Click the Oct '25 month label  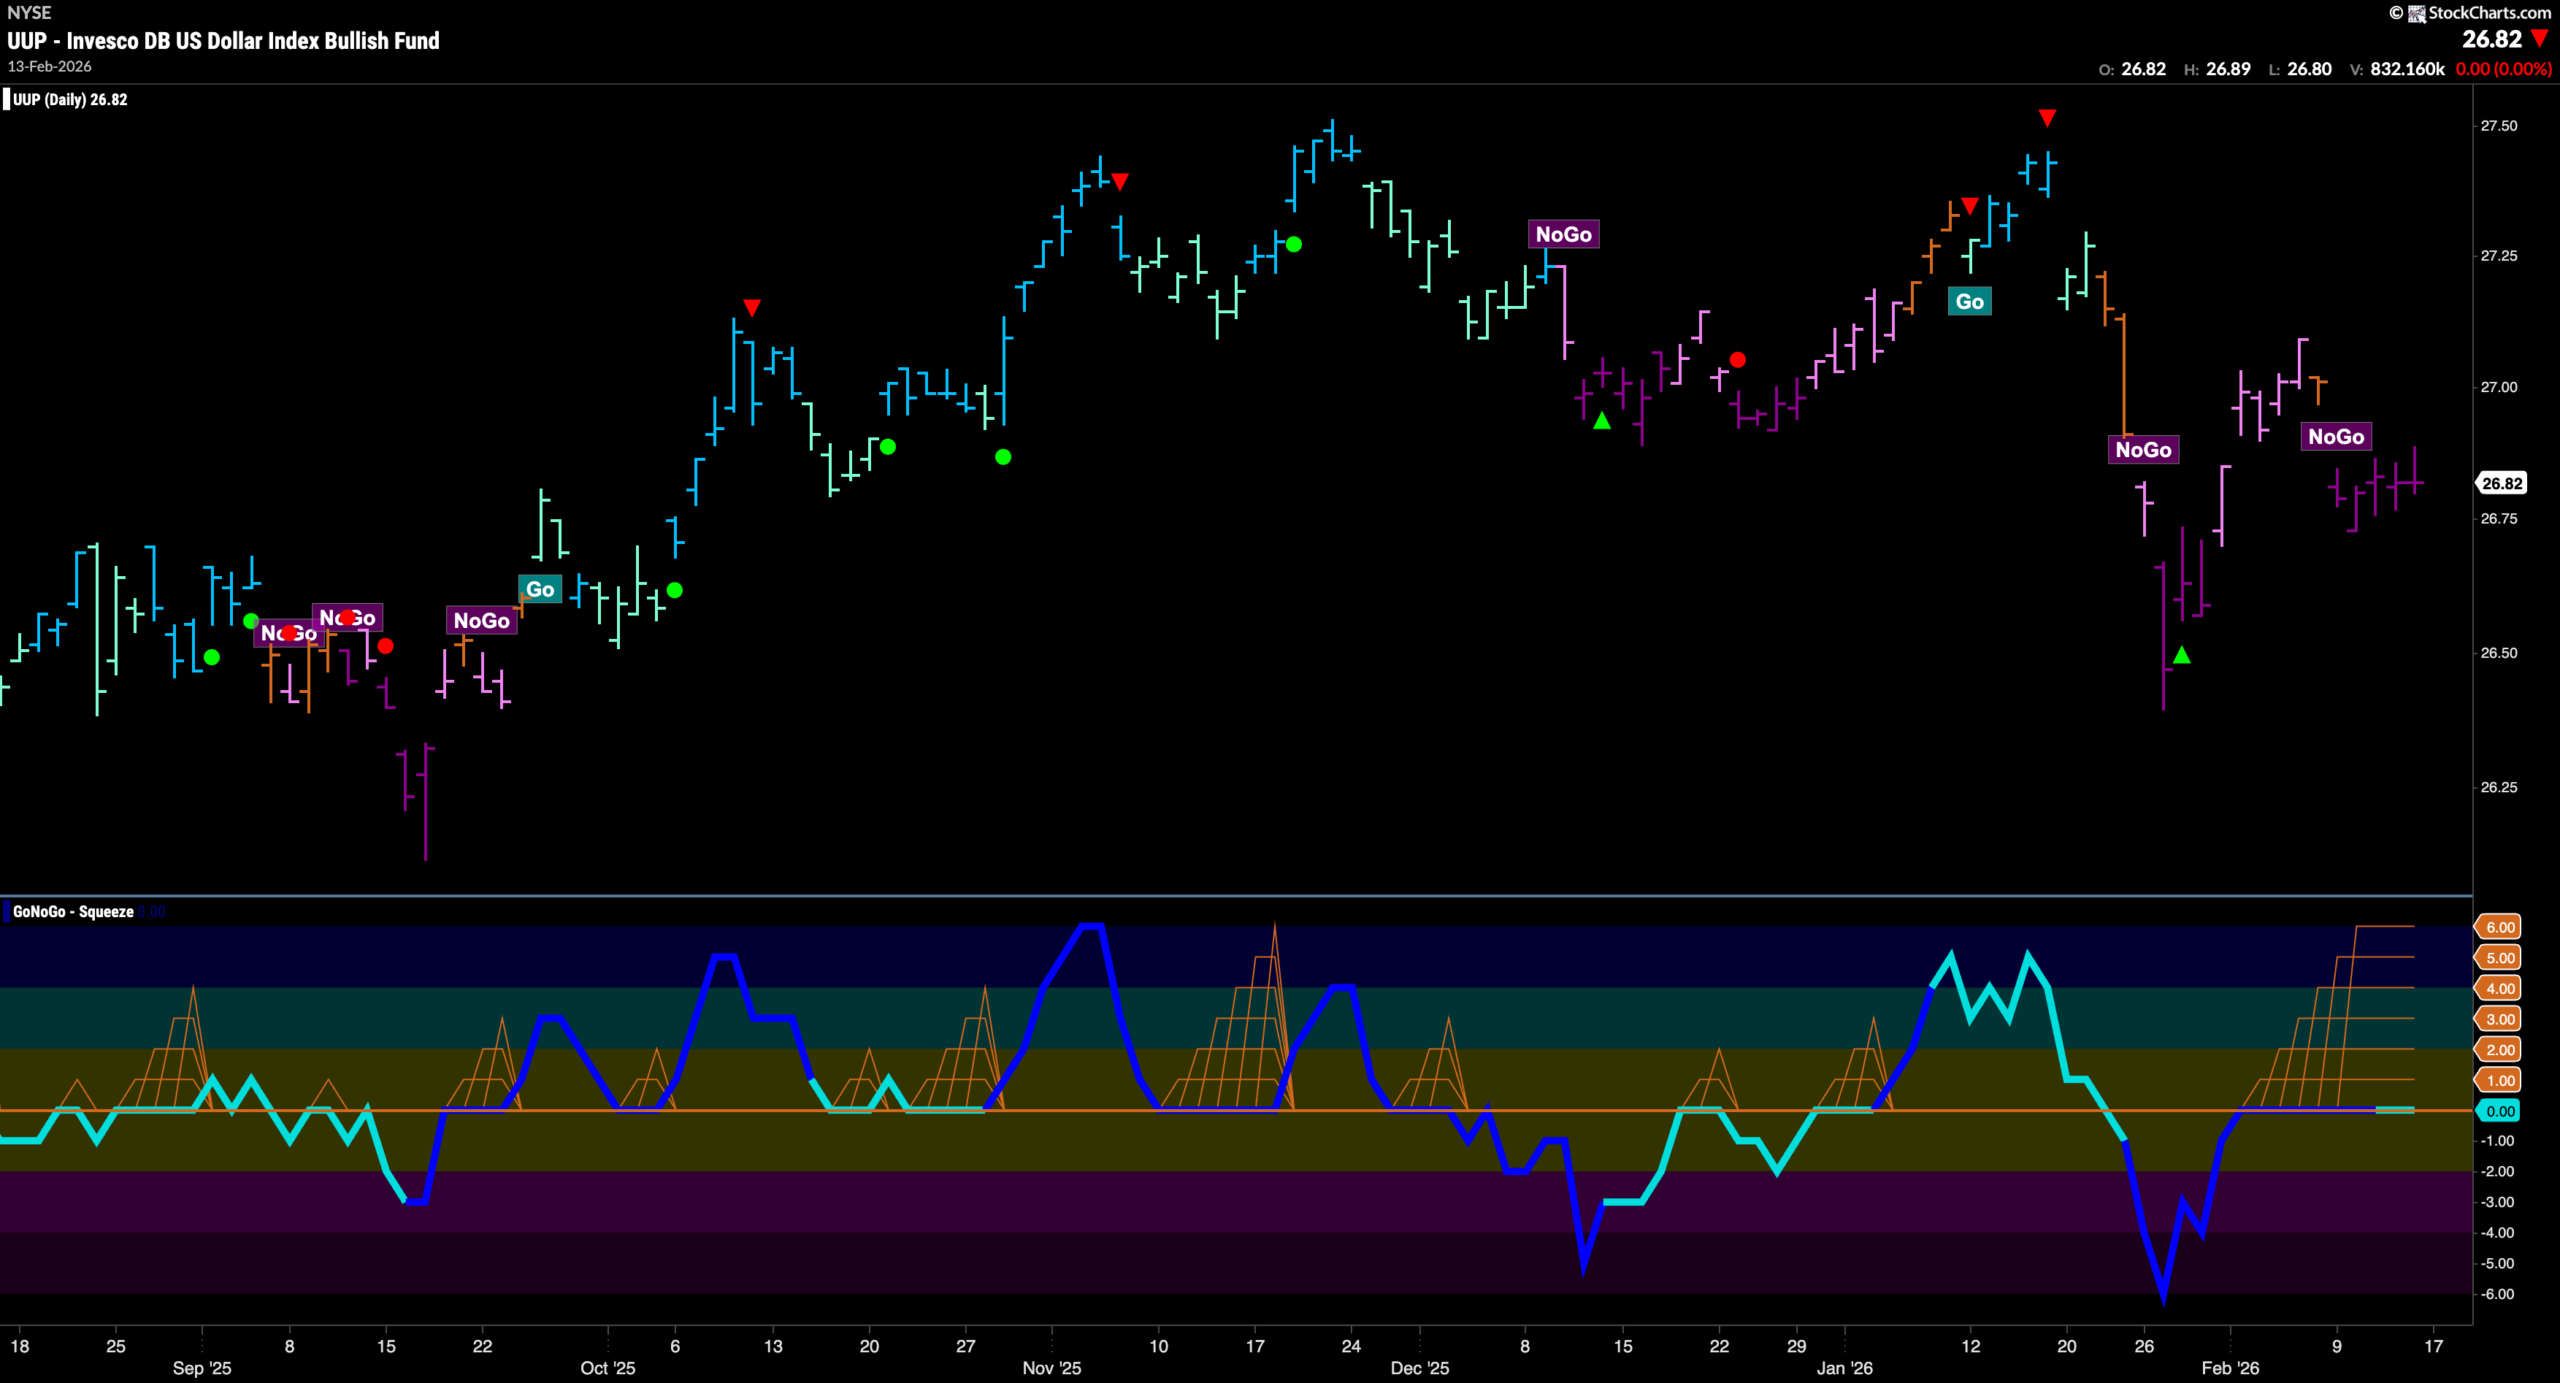(x=608, y=1368)
